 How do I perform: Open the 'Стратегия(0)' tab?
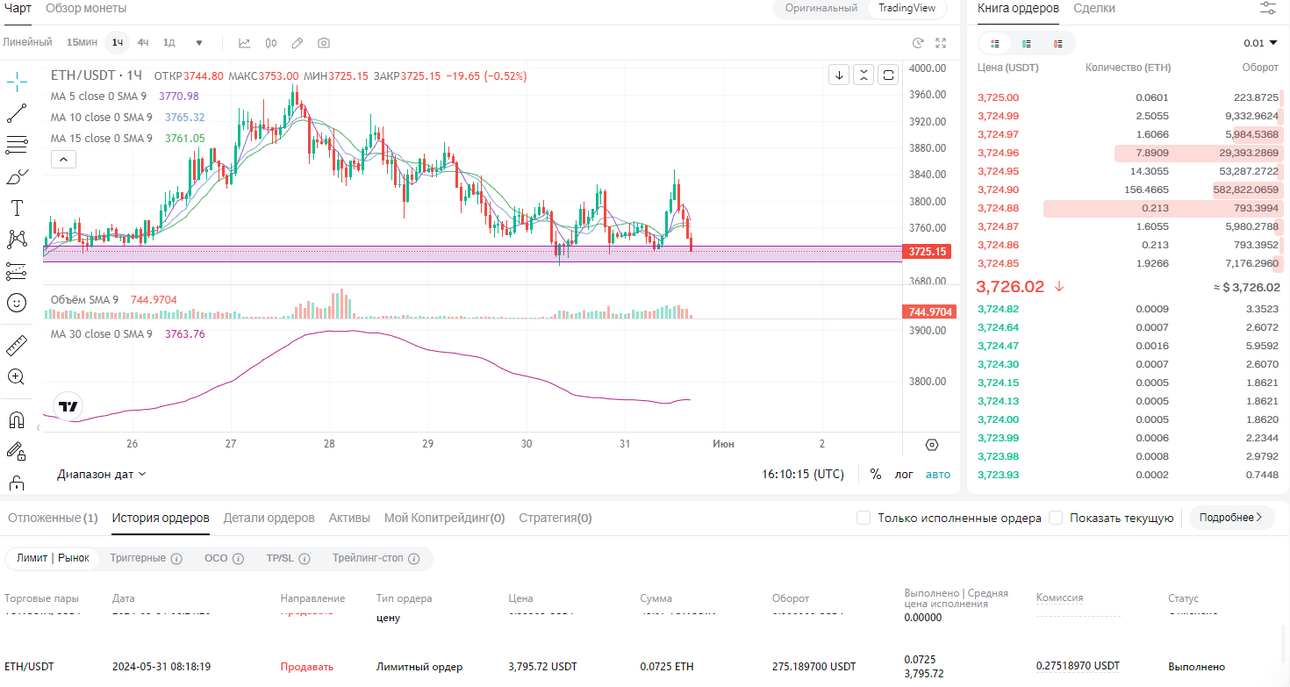pyautogui.click(x=555, y=518)
